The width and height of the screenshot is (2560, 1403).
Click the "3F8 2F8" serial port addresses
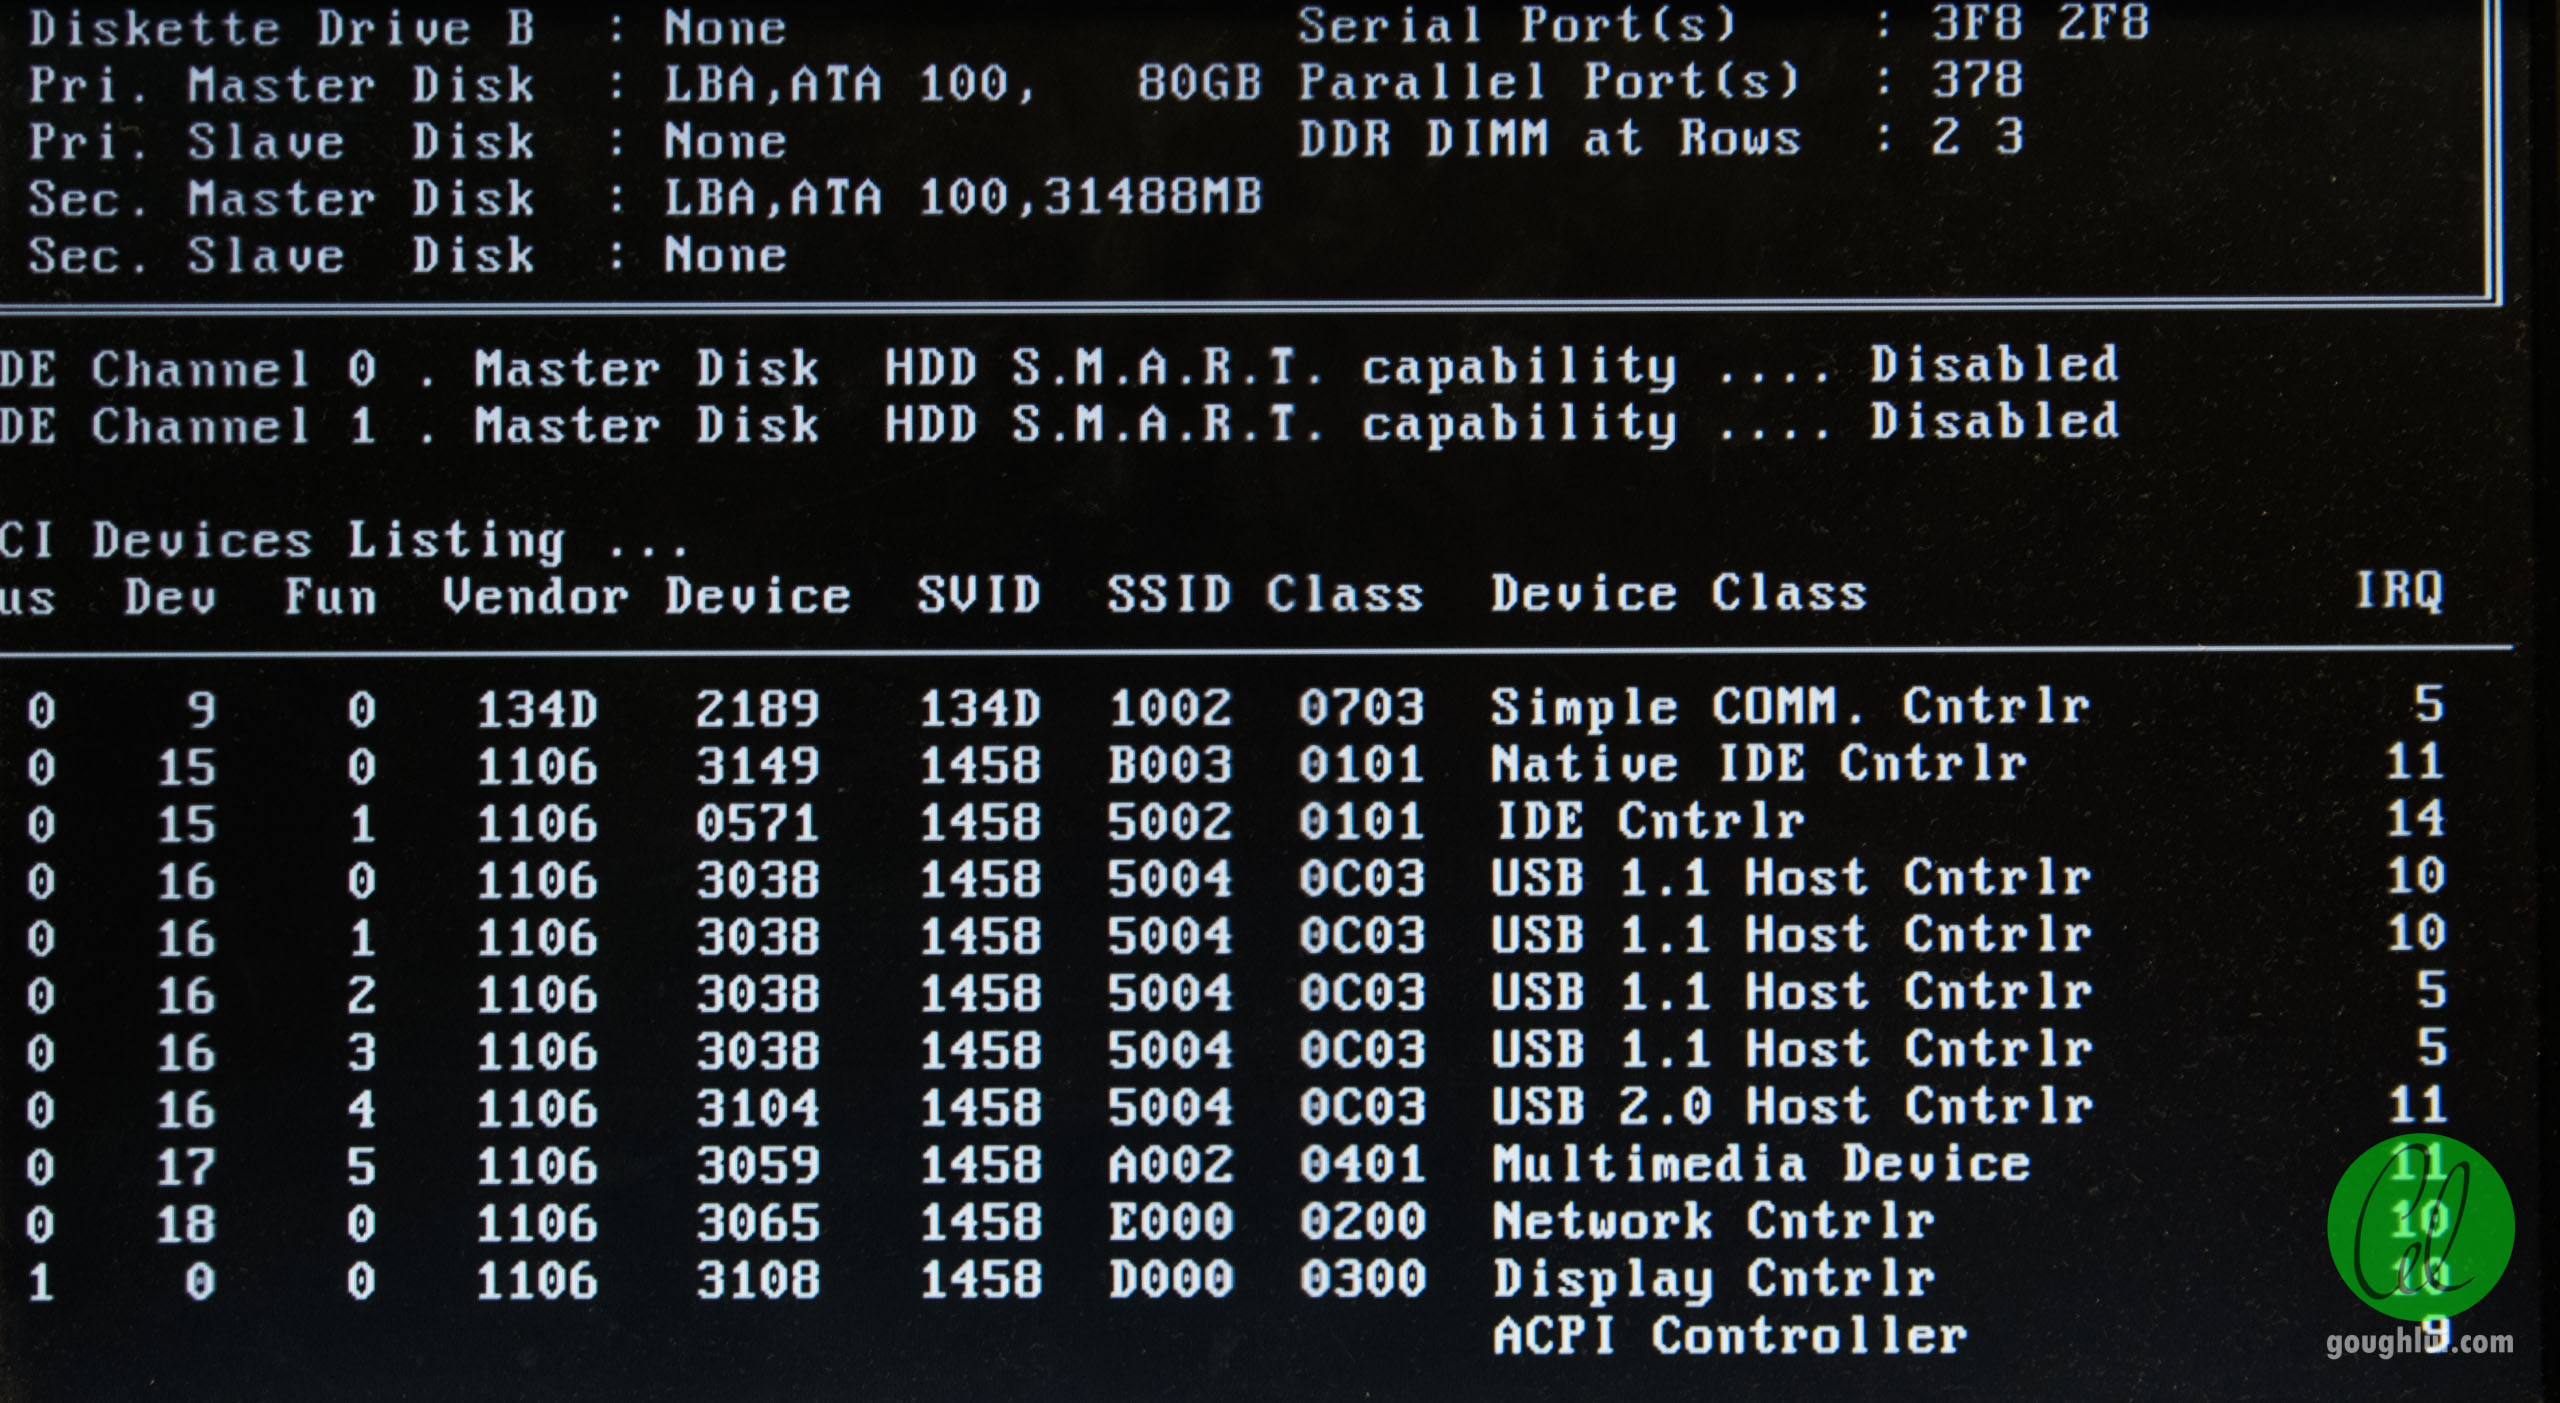(x=2040, y=23)
